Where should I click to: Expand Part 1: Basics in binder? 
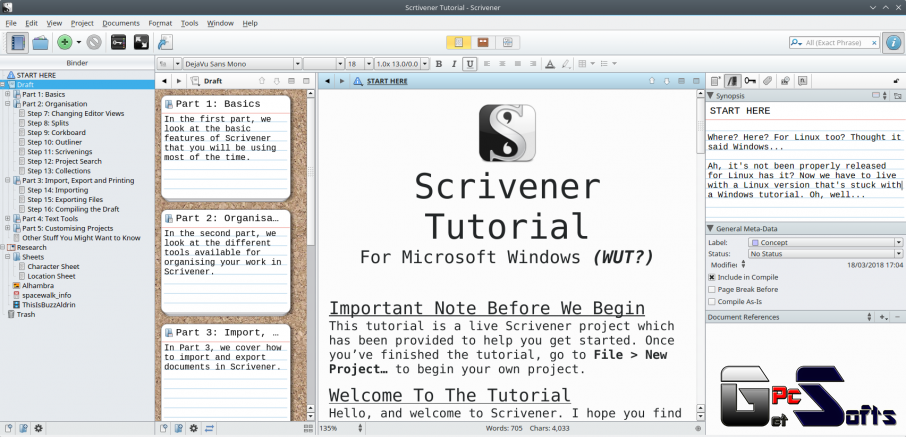click(8, 94)
